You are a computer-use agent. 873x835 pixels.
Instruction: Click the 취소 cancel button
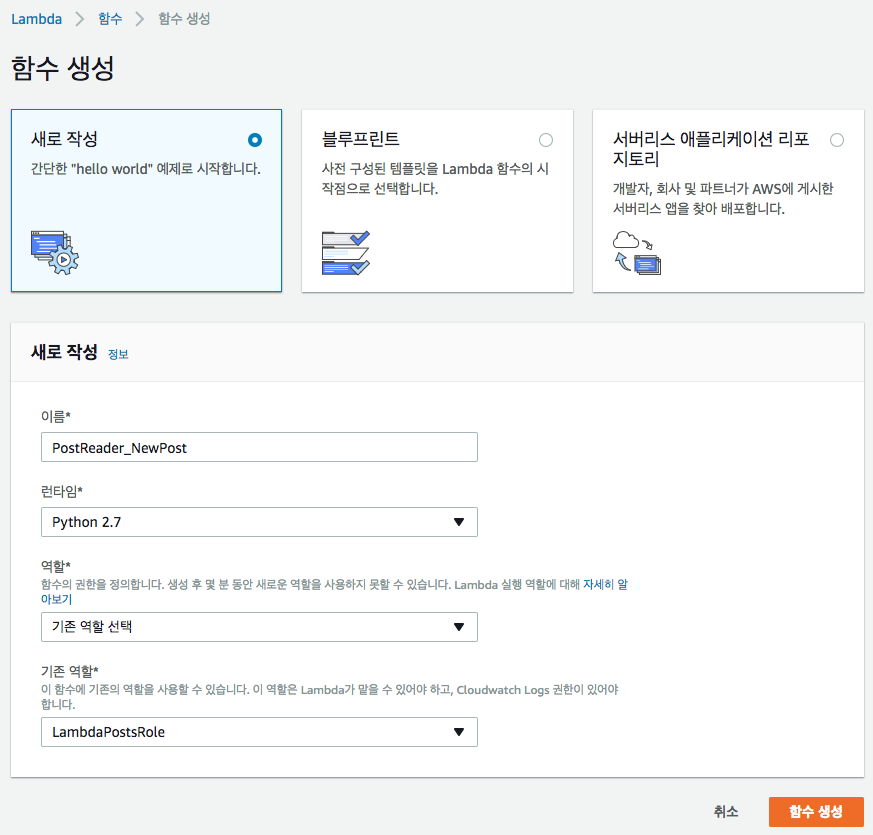(726, 812)
